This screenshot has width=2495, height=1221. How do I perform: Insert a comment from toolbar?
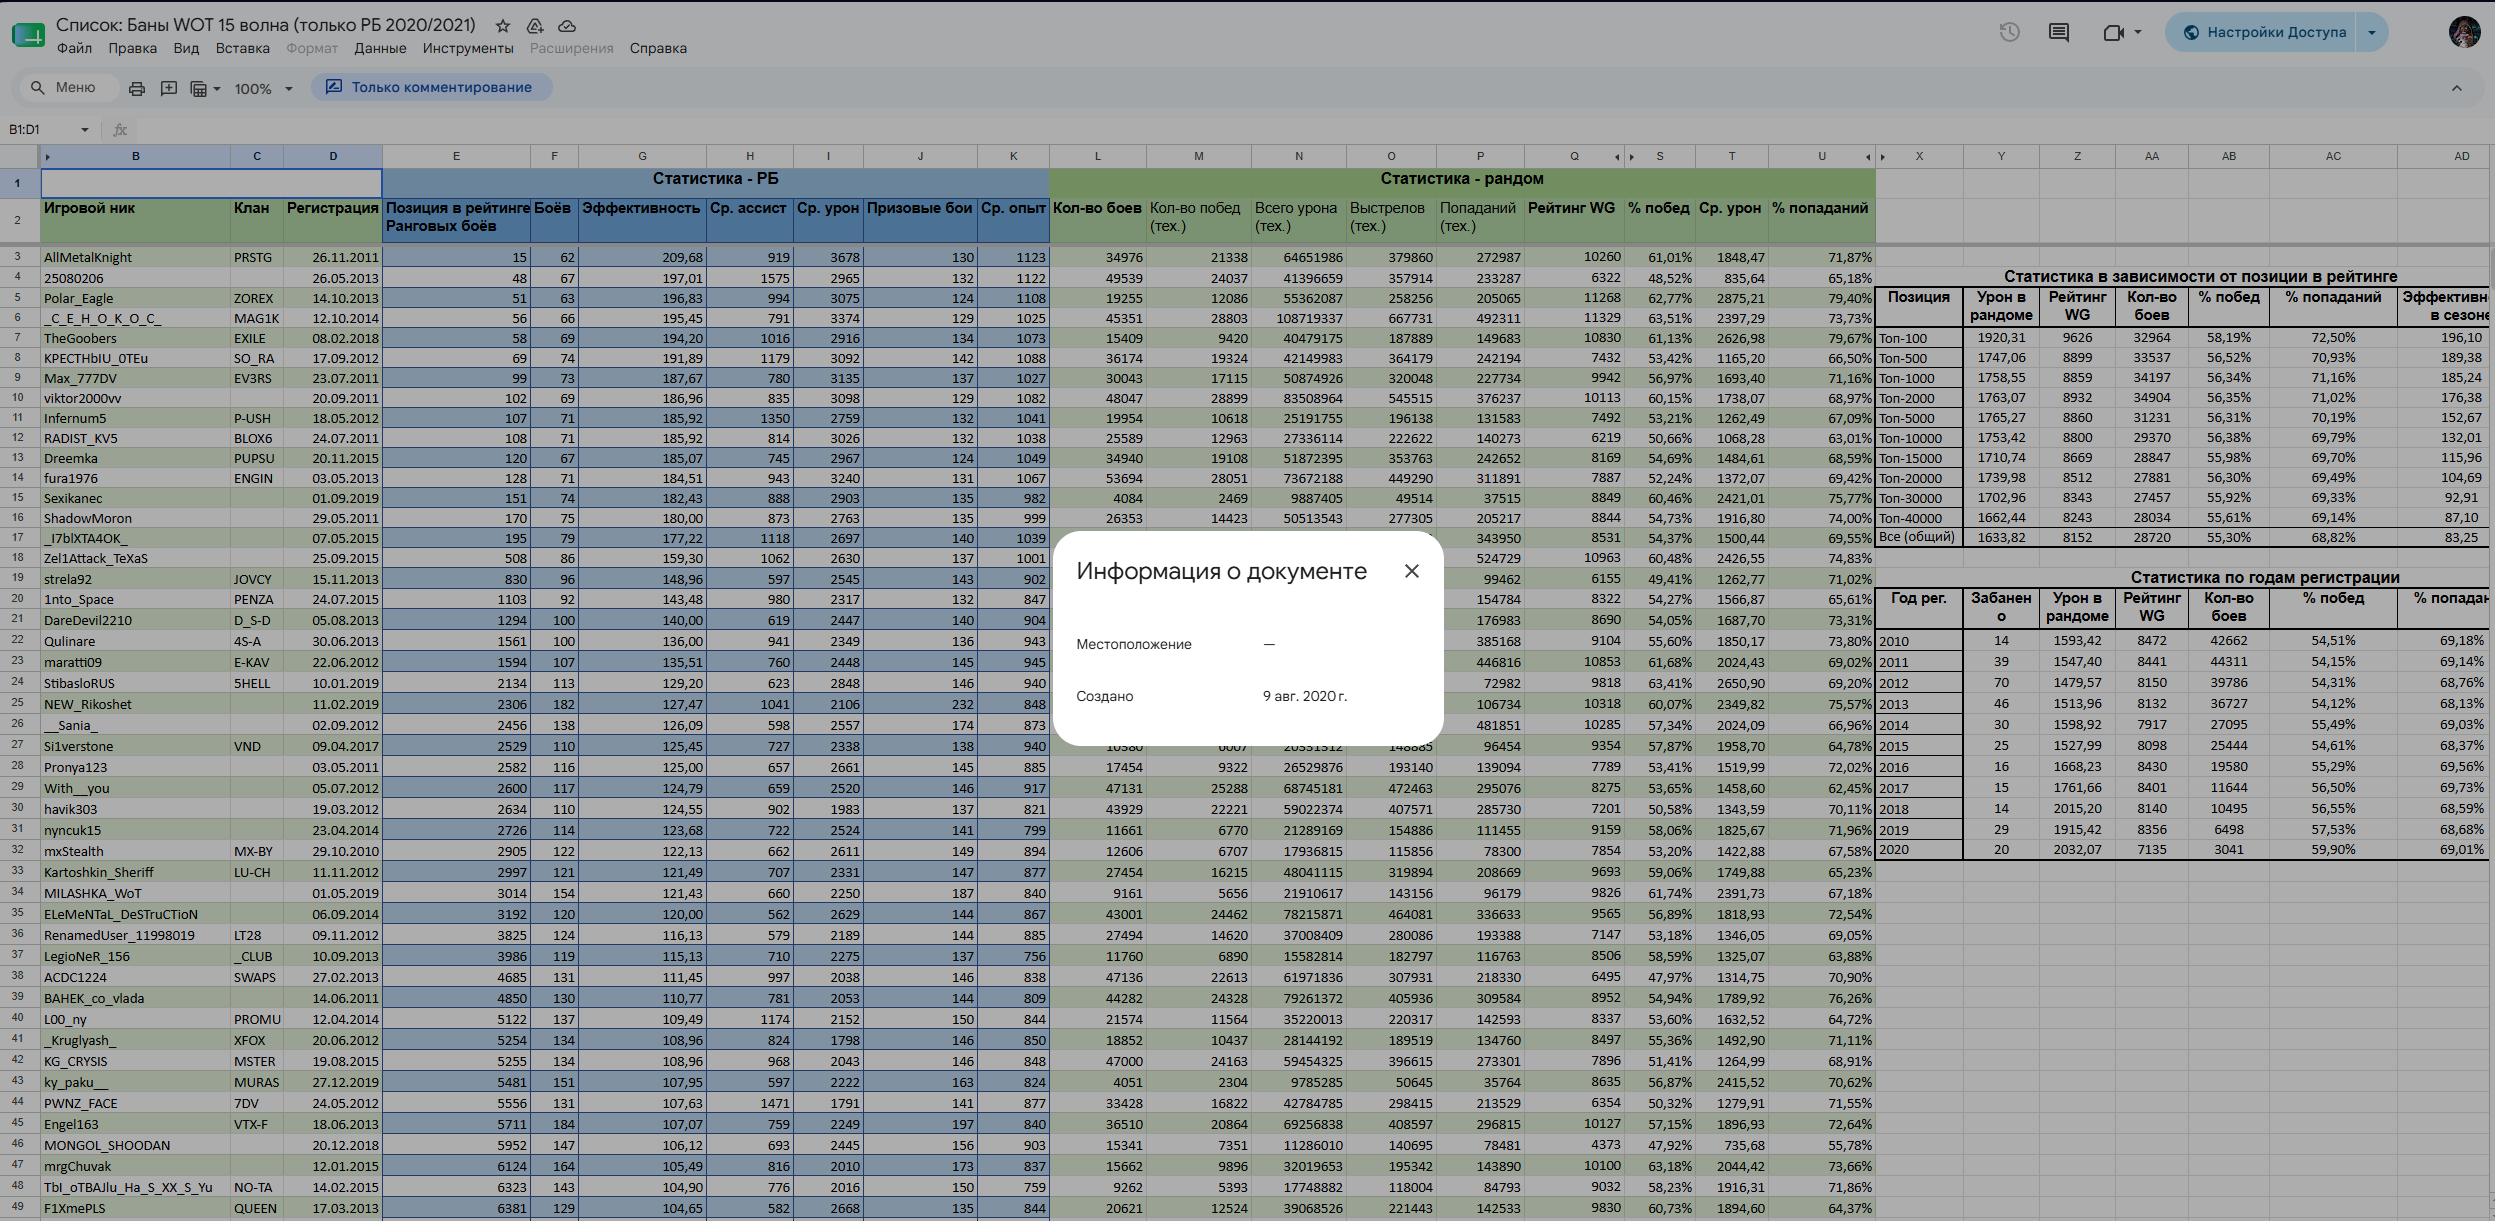[x=169, y=88]
